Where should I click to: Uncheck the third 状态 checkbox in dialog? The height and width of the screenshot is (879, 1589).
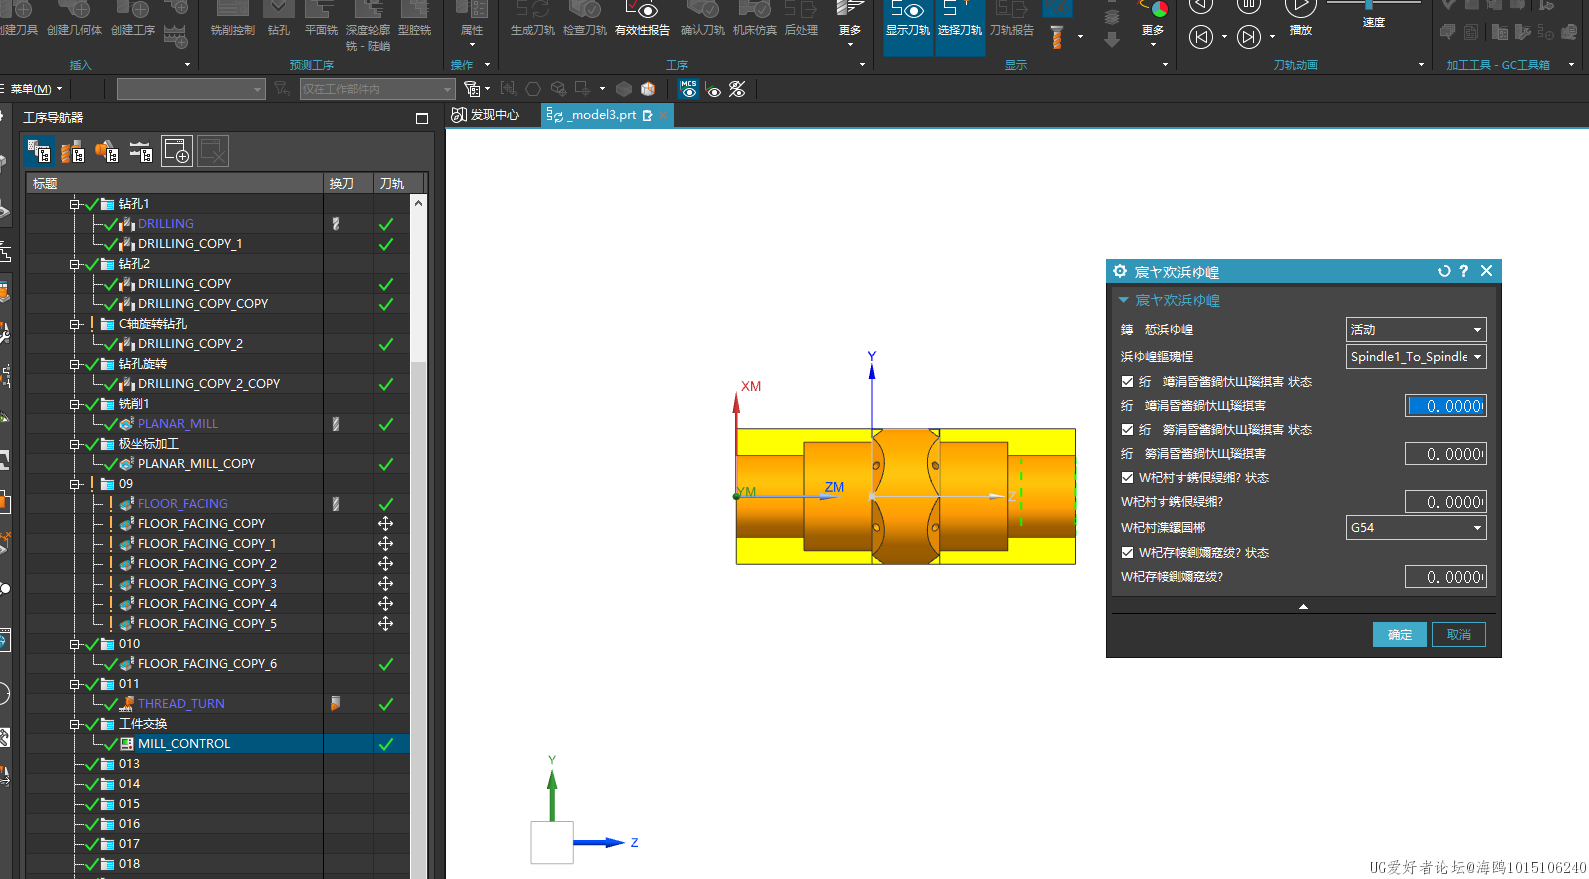tap(1127, 478)
